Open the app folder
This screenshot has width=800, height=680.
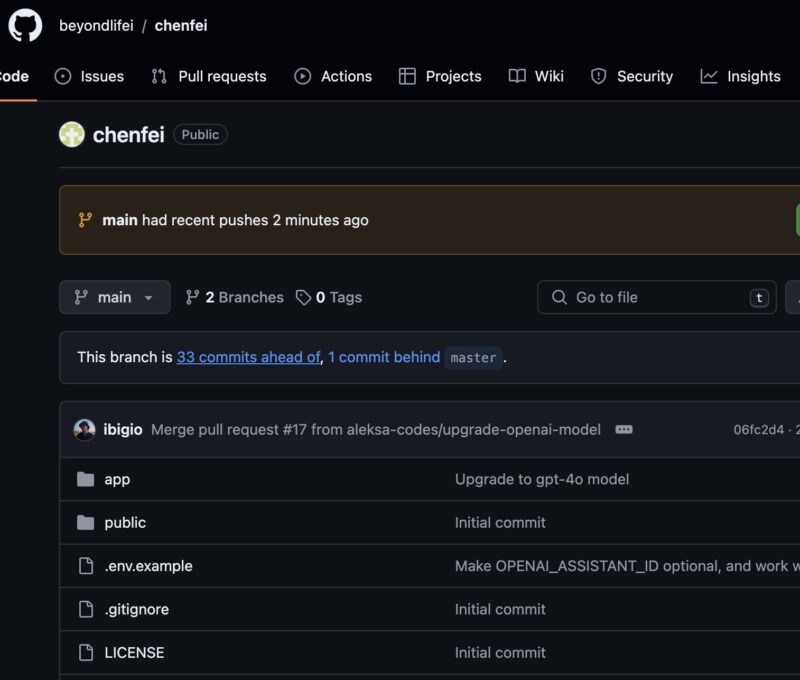117,480
